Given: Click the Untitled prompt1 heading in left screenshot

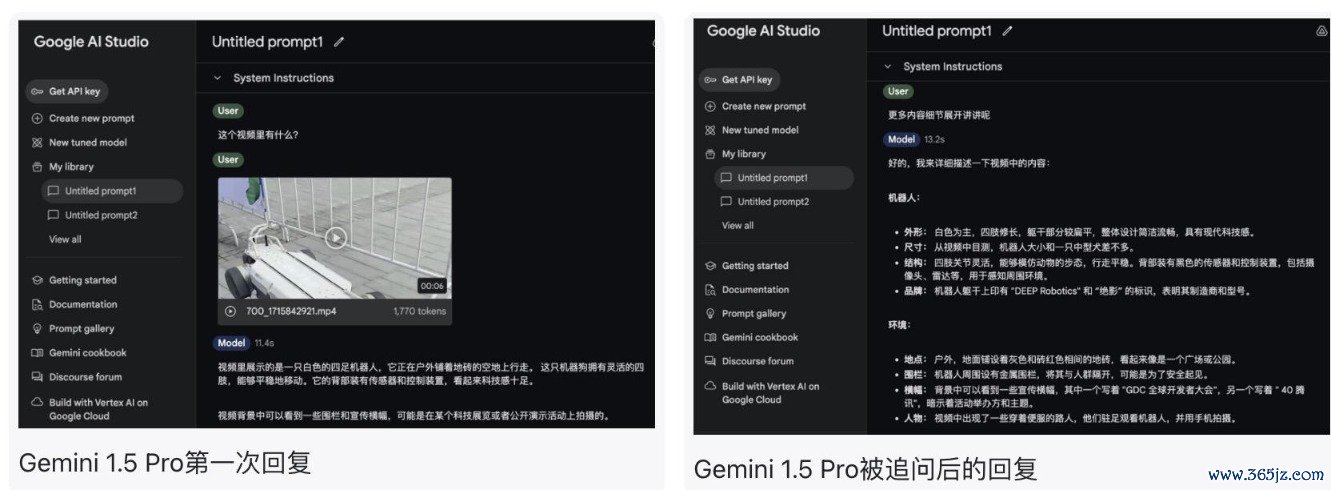Looking at the screenshot, I should (269, 42).
